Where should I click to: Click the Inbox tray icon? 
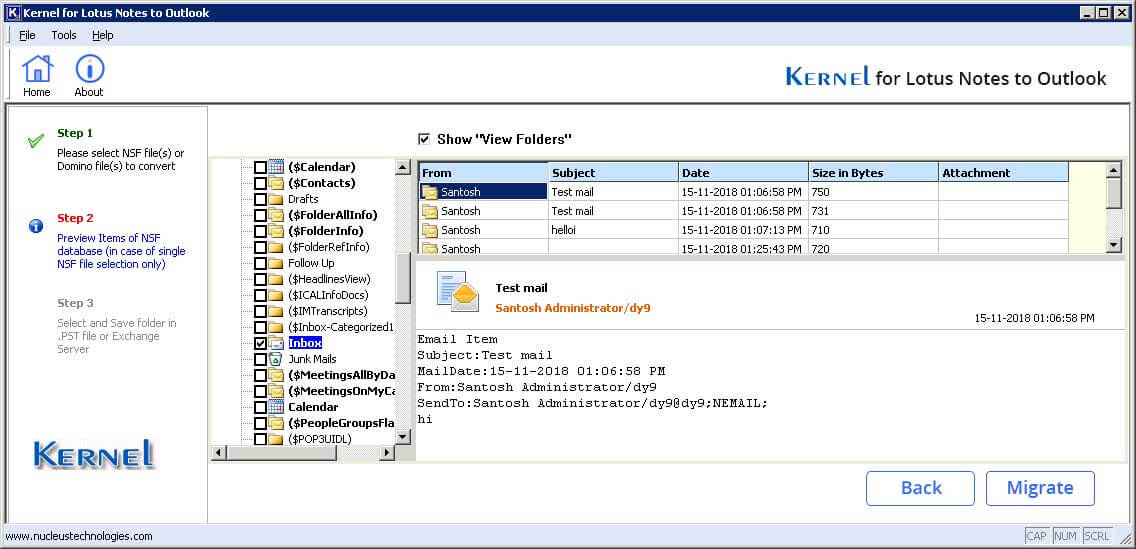tap(276, 343)
